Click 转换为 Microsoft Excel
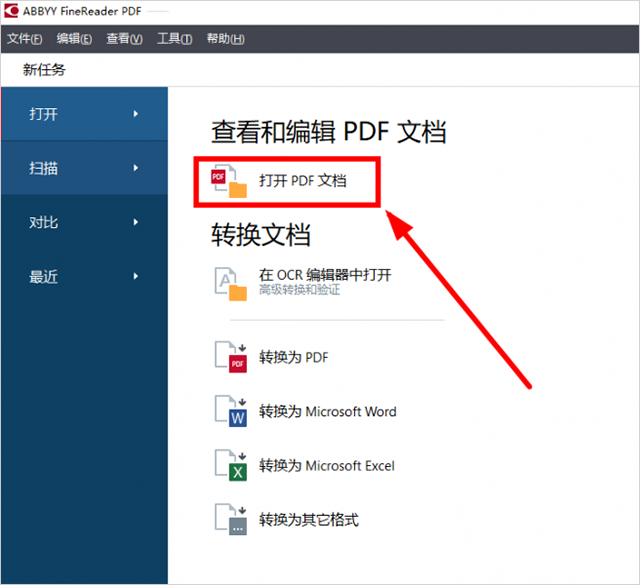 [327, 465]
